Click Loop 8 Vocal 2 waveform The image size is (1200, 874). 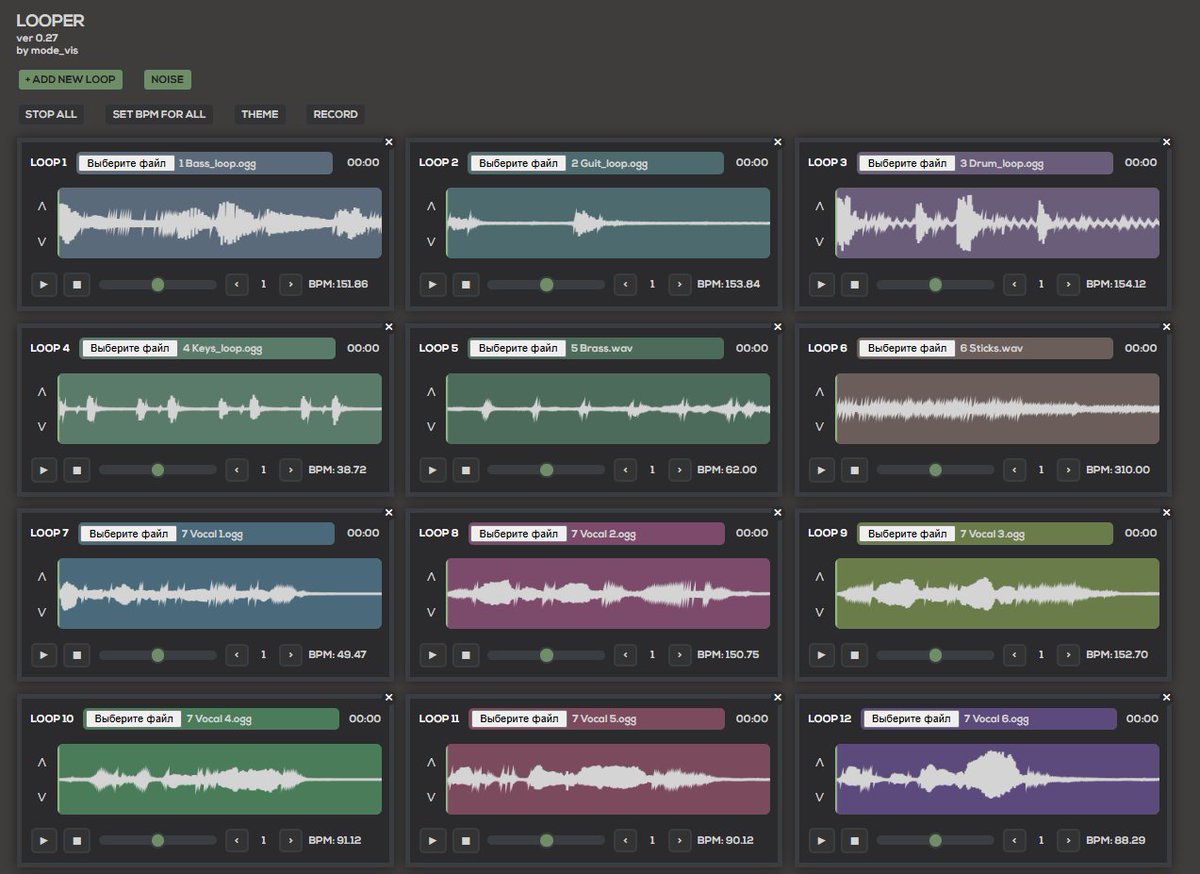(608, 593)
